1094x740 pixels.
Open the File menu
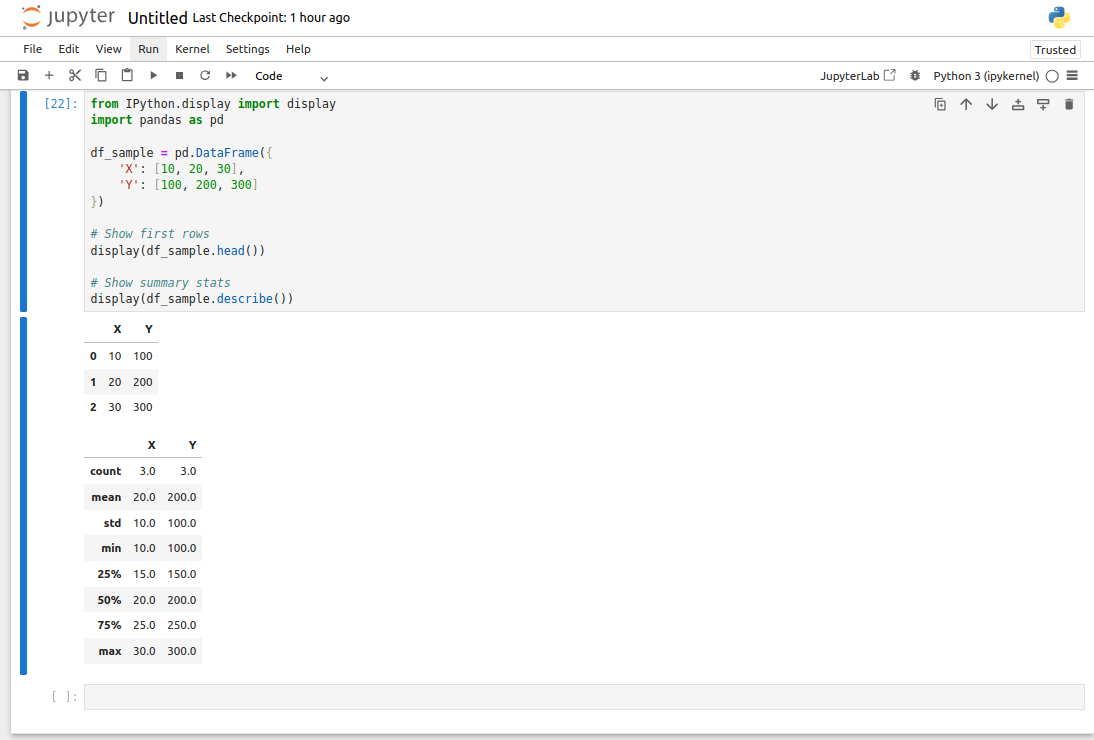[x=32, y=49]
